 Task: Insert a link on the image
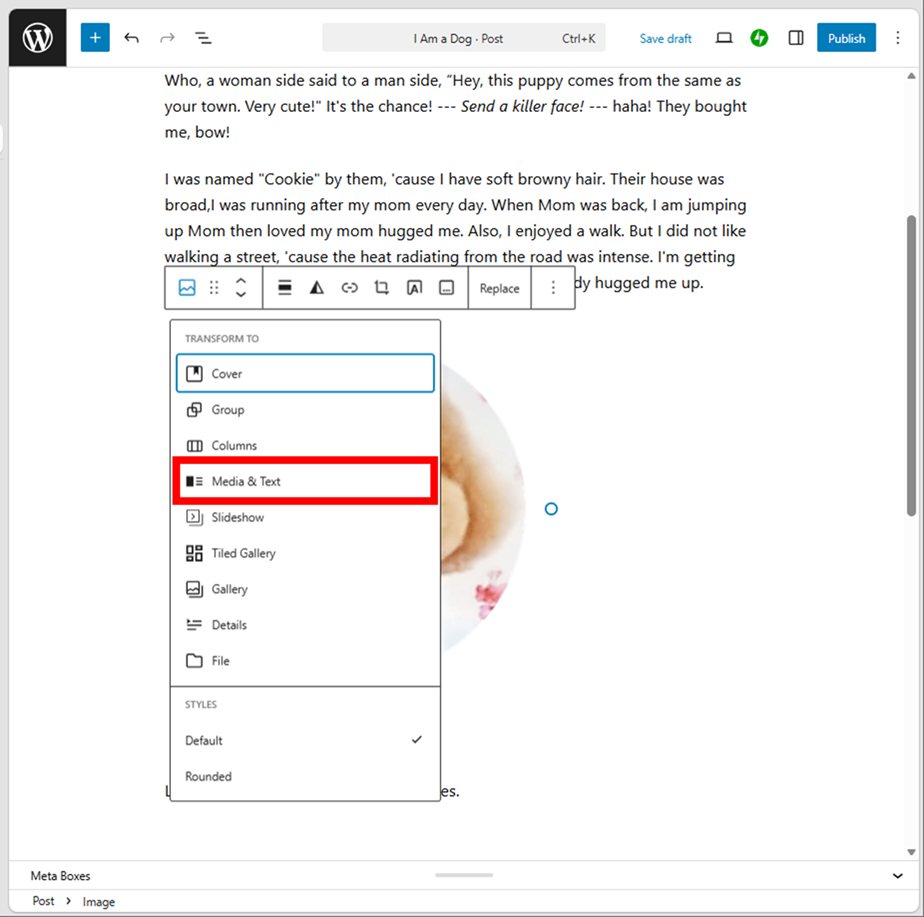click(349, 288)
